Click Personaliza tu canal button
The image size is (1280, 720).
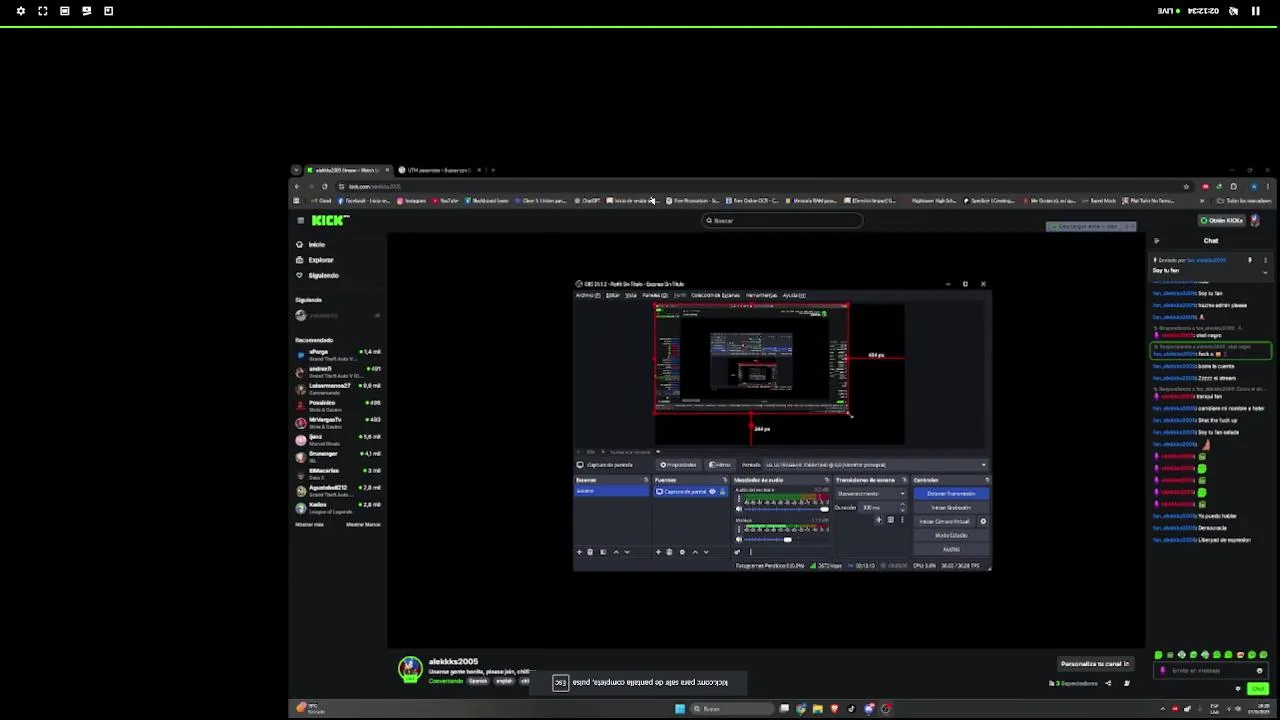[x=1095, y=663]
